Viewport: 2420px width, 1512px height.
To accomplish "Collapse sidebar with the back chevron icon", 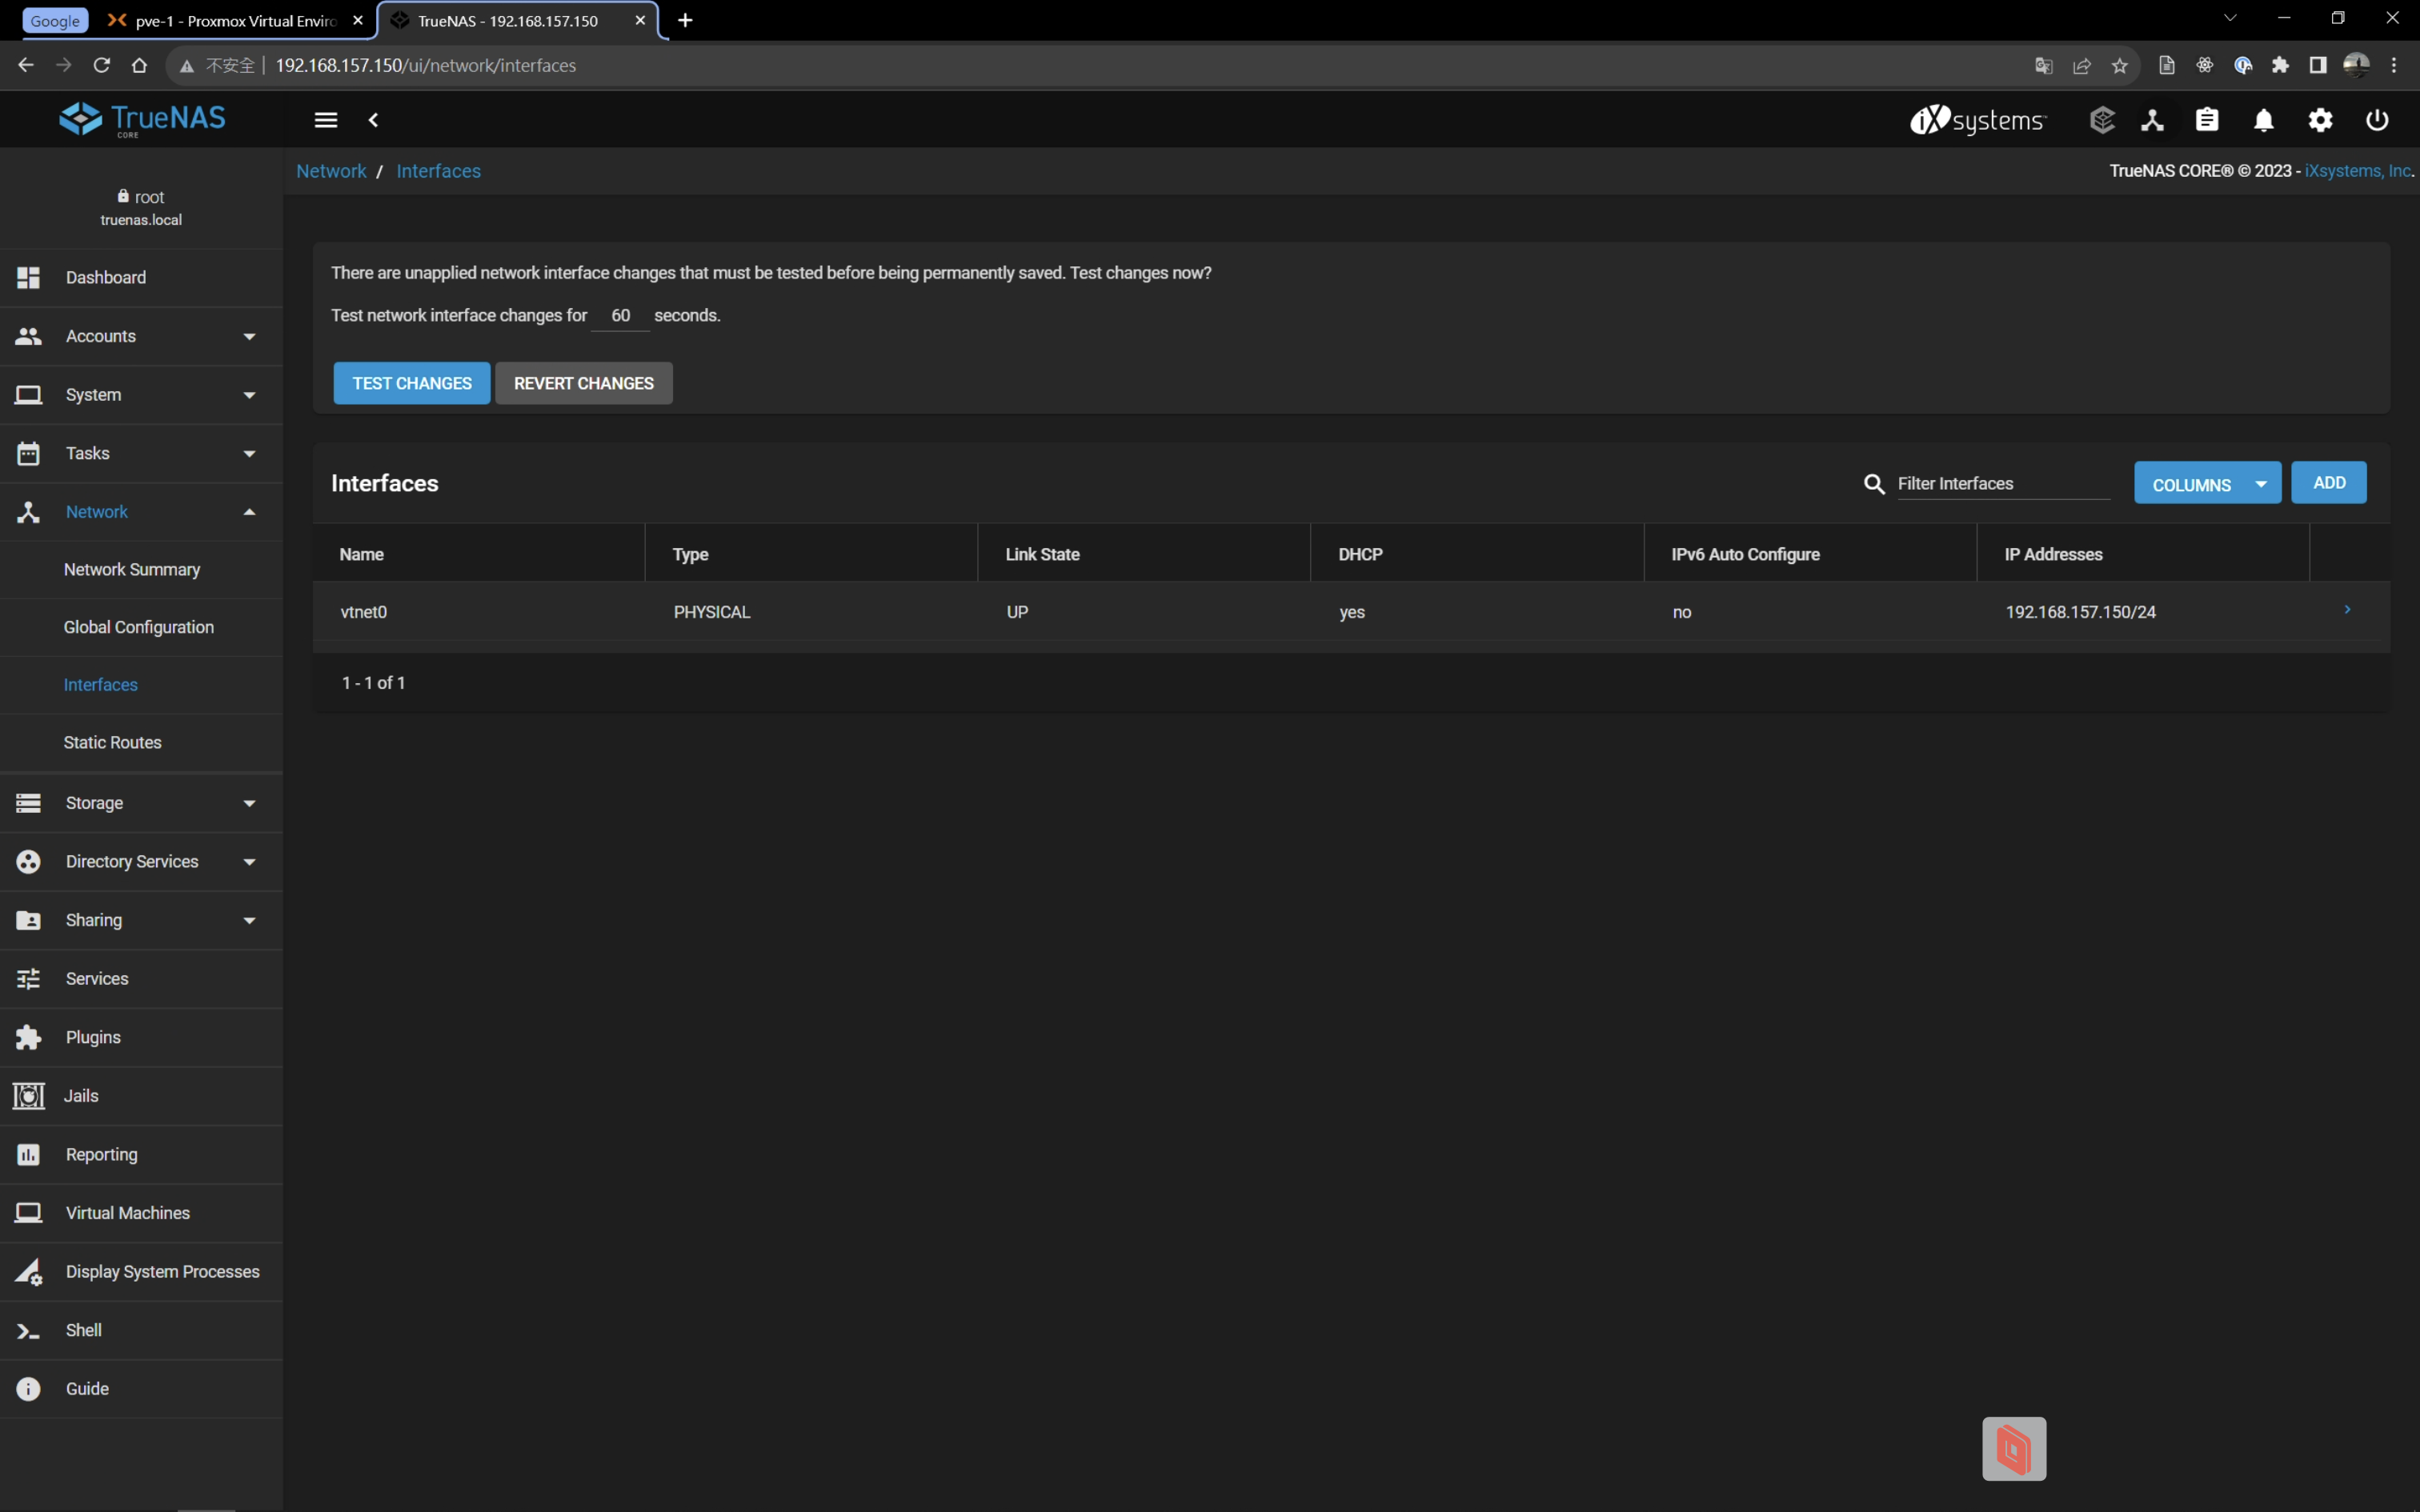I will [373, 120].
